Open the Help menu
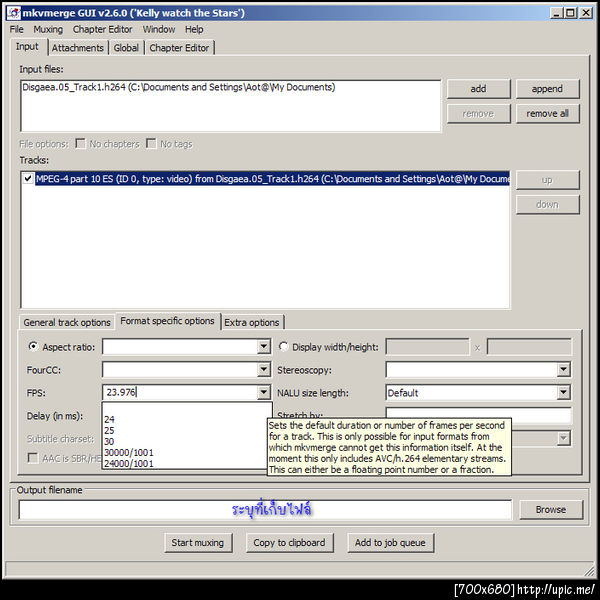Image resolution: width=600 pixels, height=600 pixels. [x=194, y=29]
